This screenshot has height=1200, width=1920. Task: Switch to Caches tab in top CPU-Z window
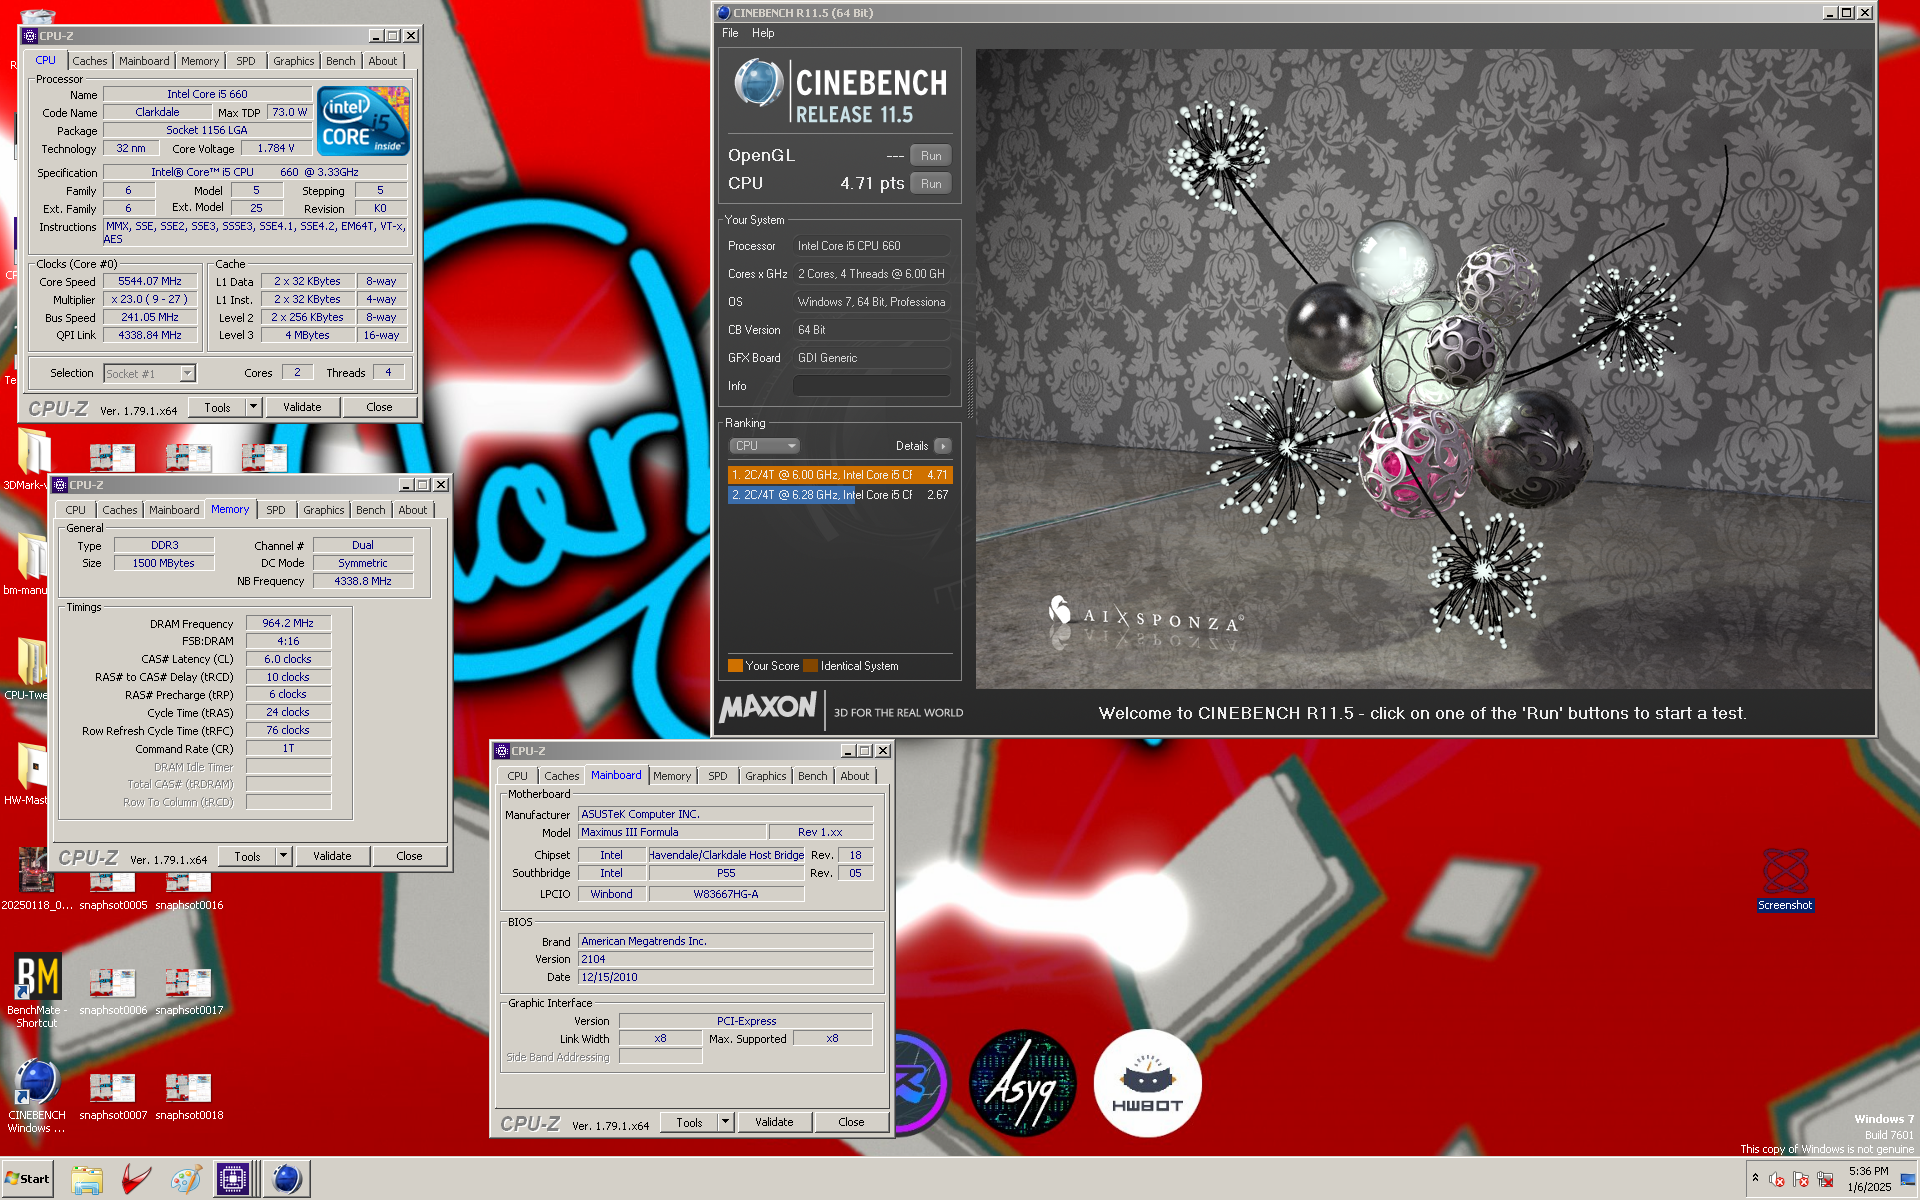[89, 61]
